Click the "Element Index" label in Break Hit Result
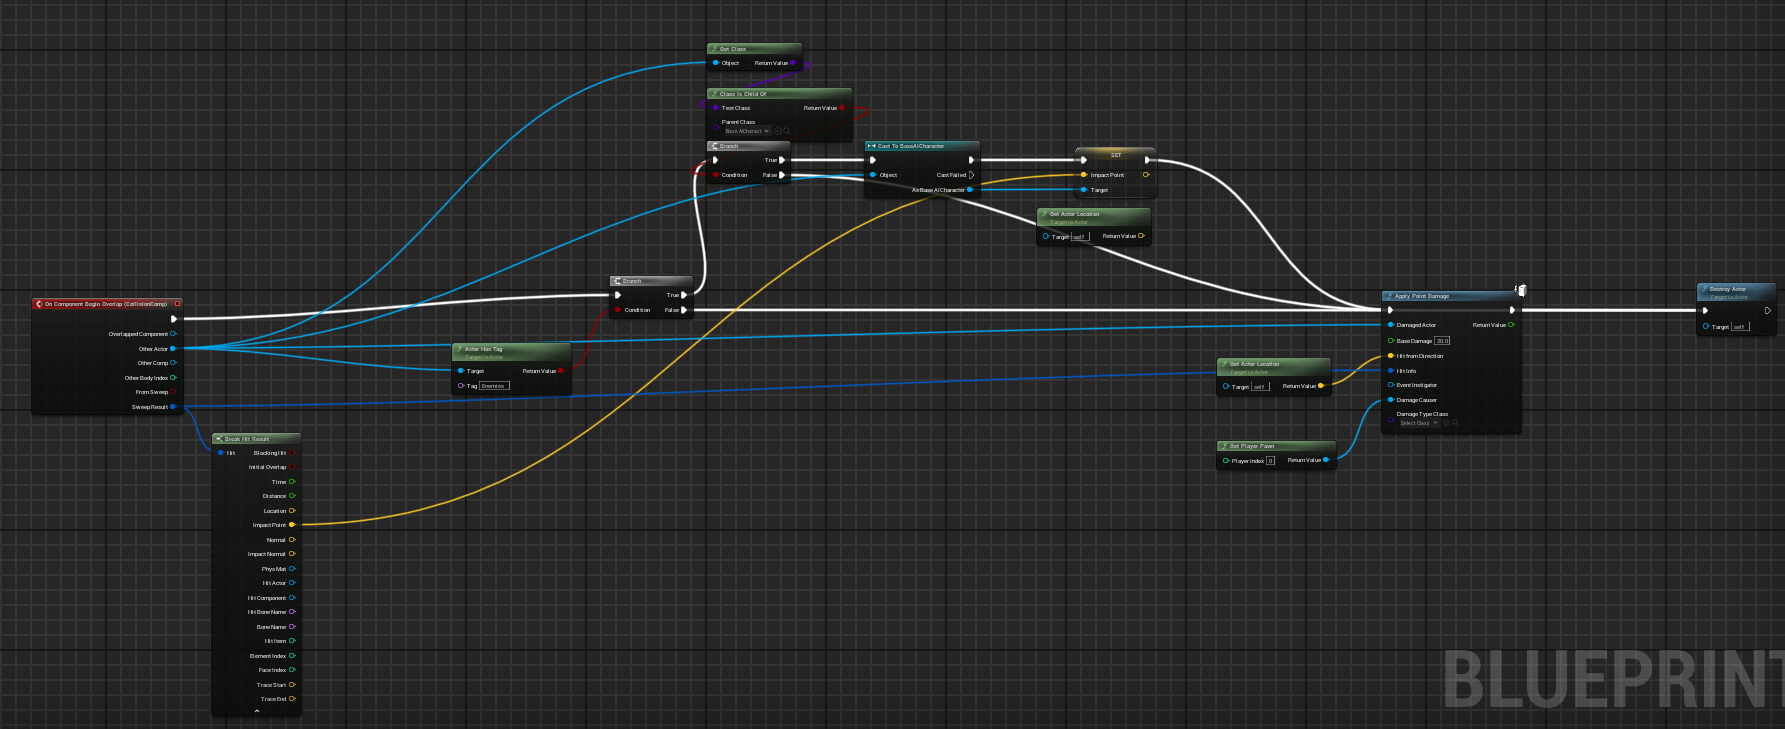The image size is (1785, 729). point(267,656)
